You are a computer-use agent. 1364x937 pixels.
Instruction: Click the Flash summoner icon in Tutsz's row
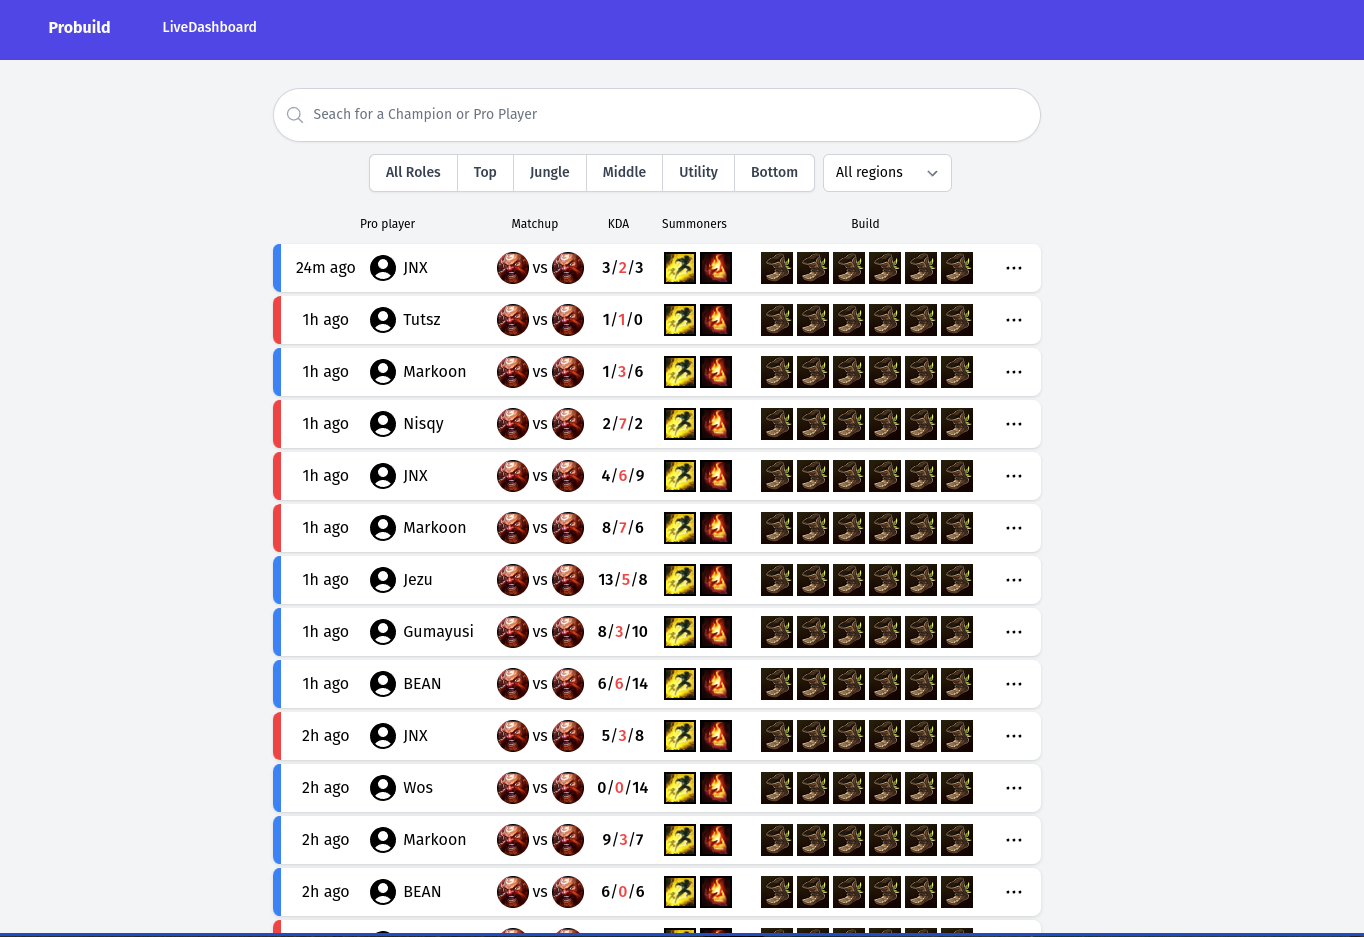[680, 320]
